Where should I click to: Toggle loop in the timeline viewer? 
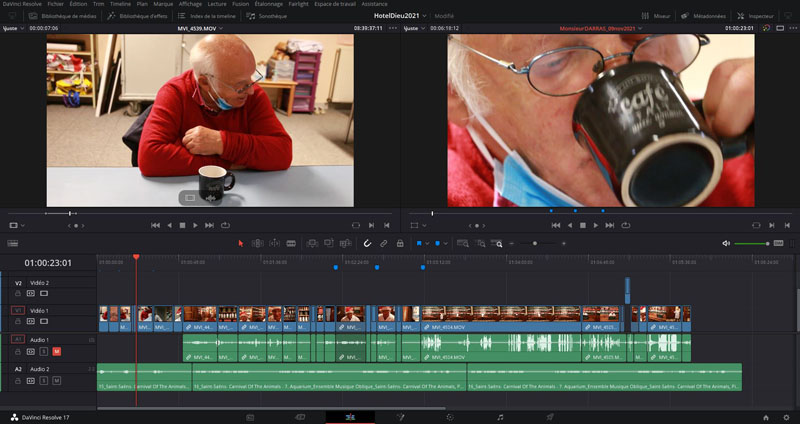point(626,225)
